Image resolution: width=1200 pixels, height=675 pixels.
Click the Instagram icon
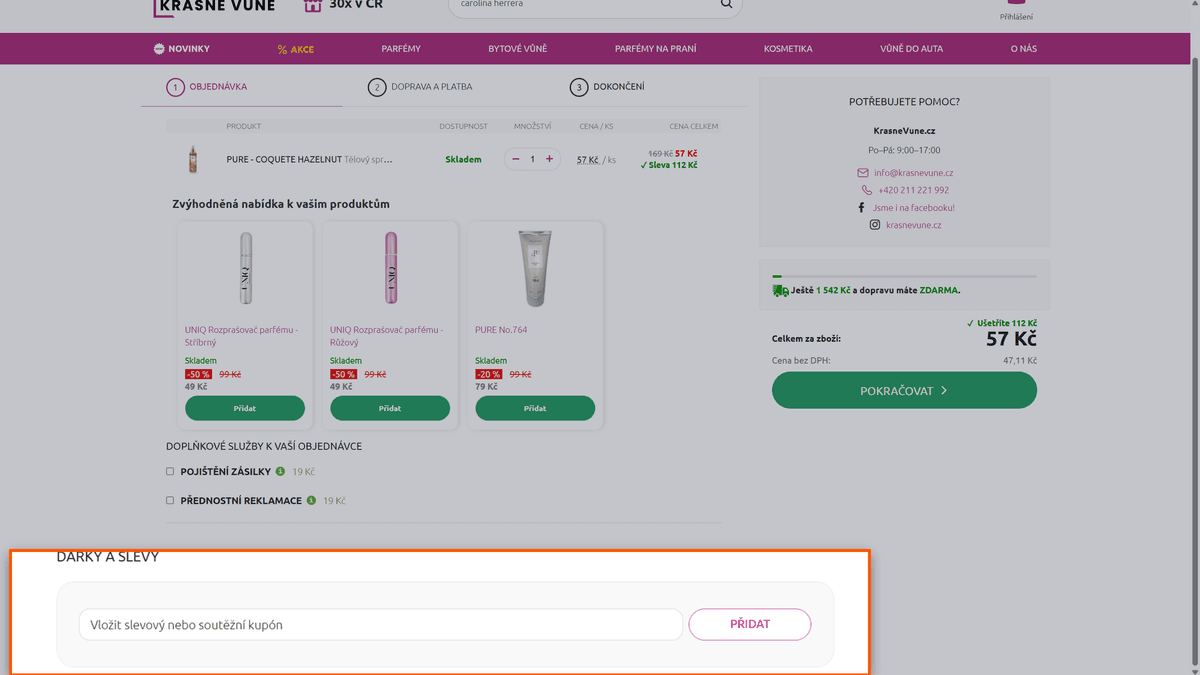[x=875, y=225]
